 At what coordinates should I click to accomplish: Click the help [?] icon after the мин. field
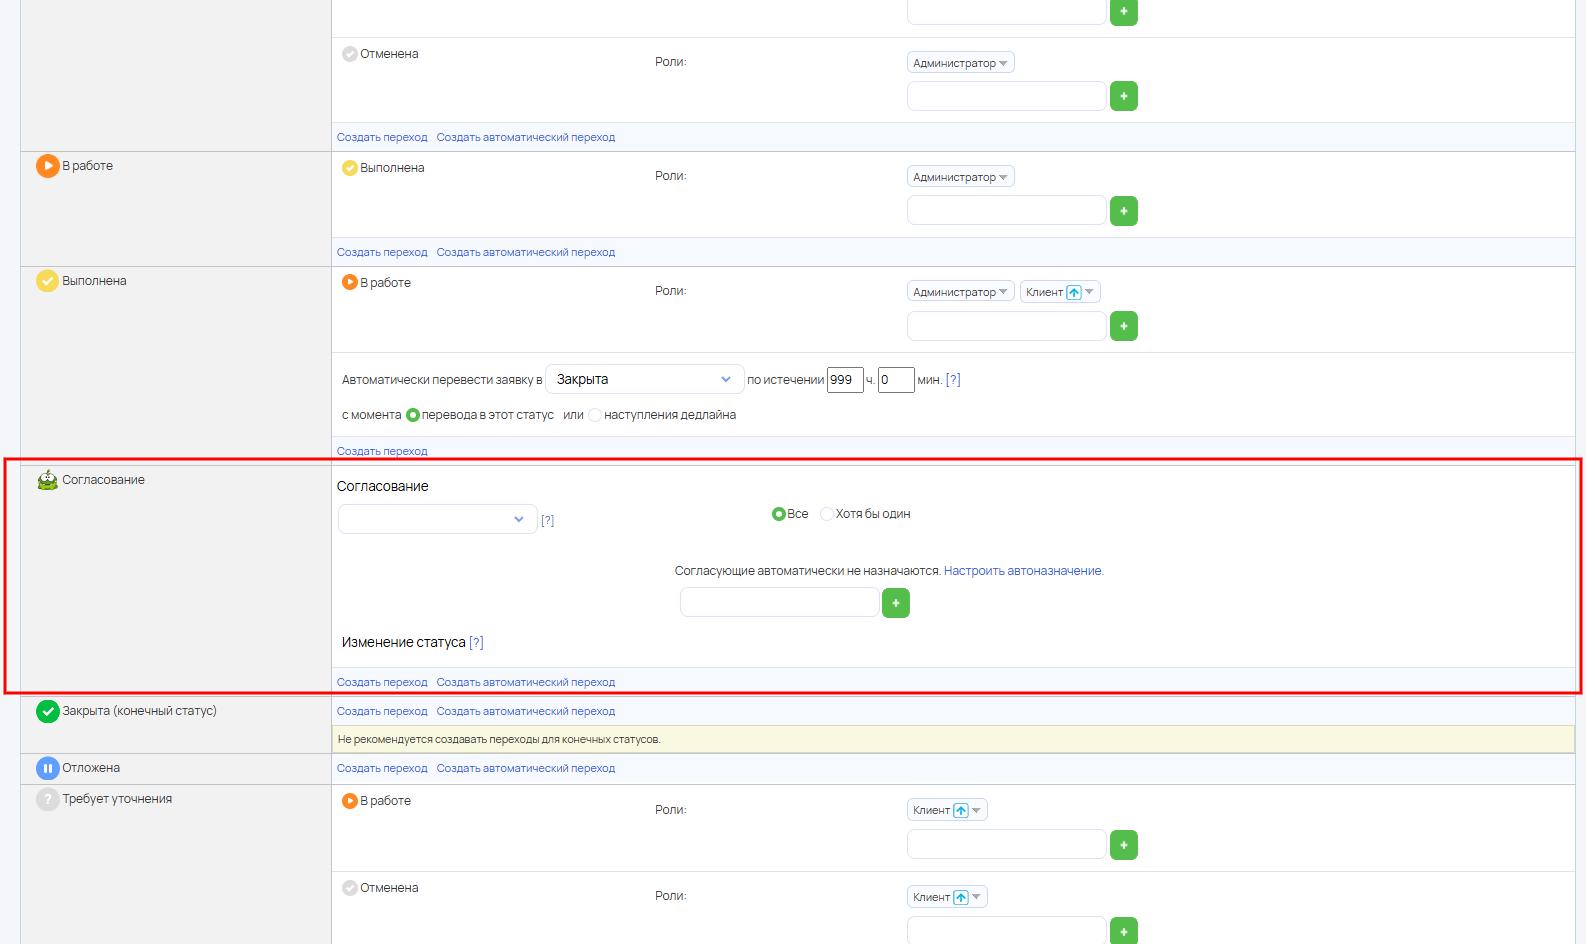pyautogui.click(x=953, y=380)
